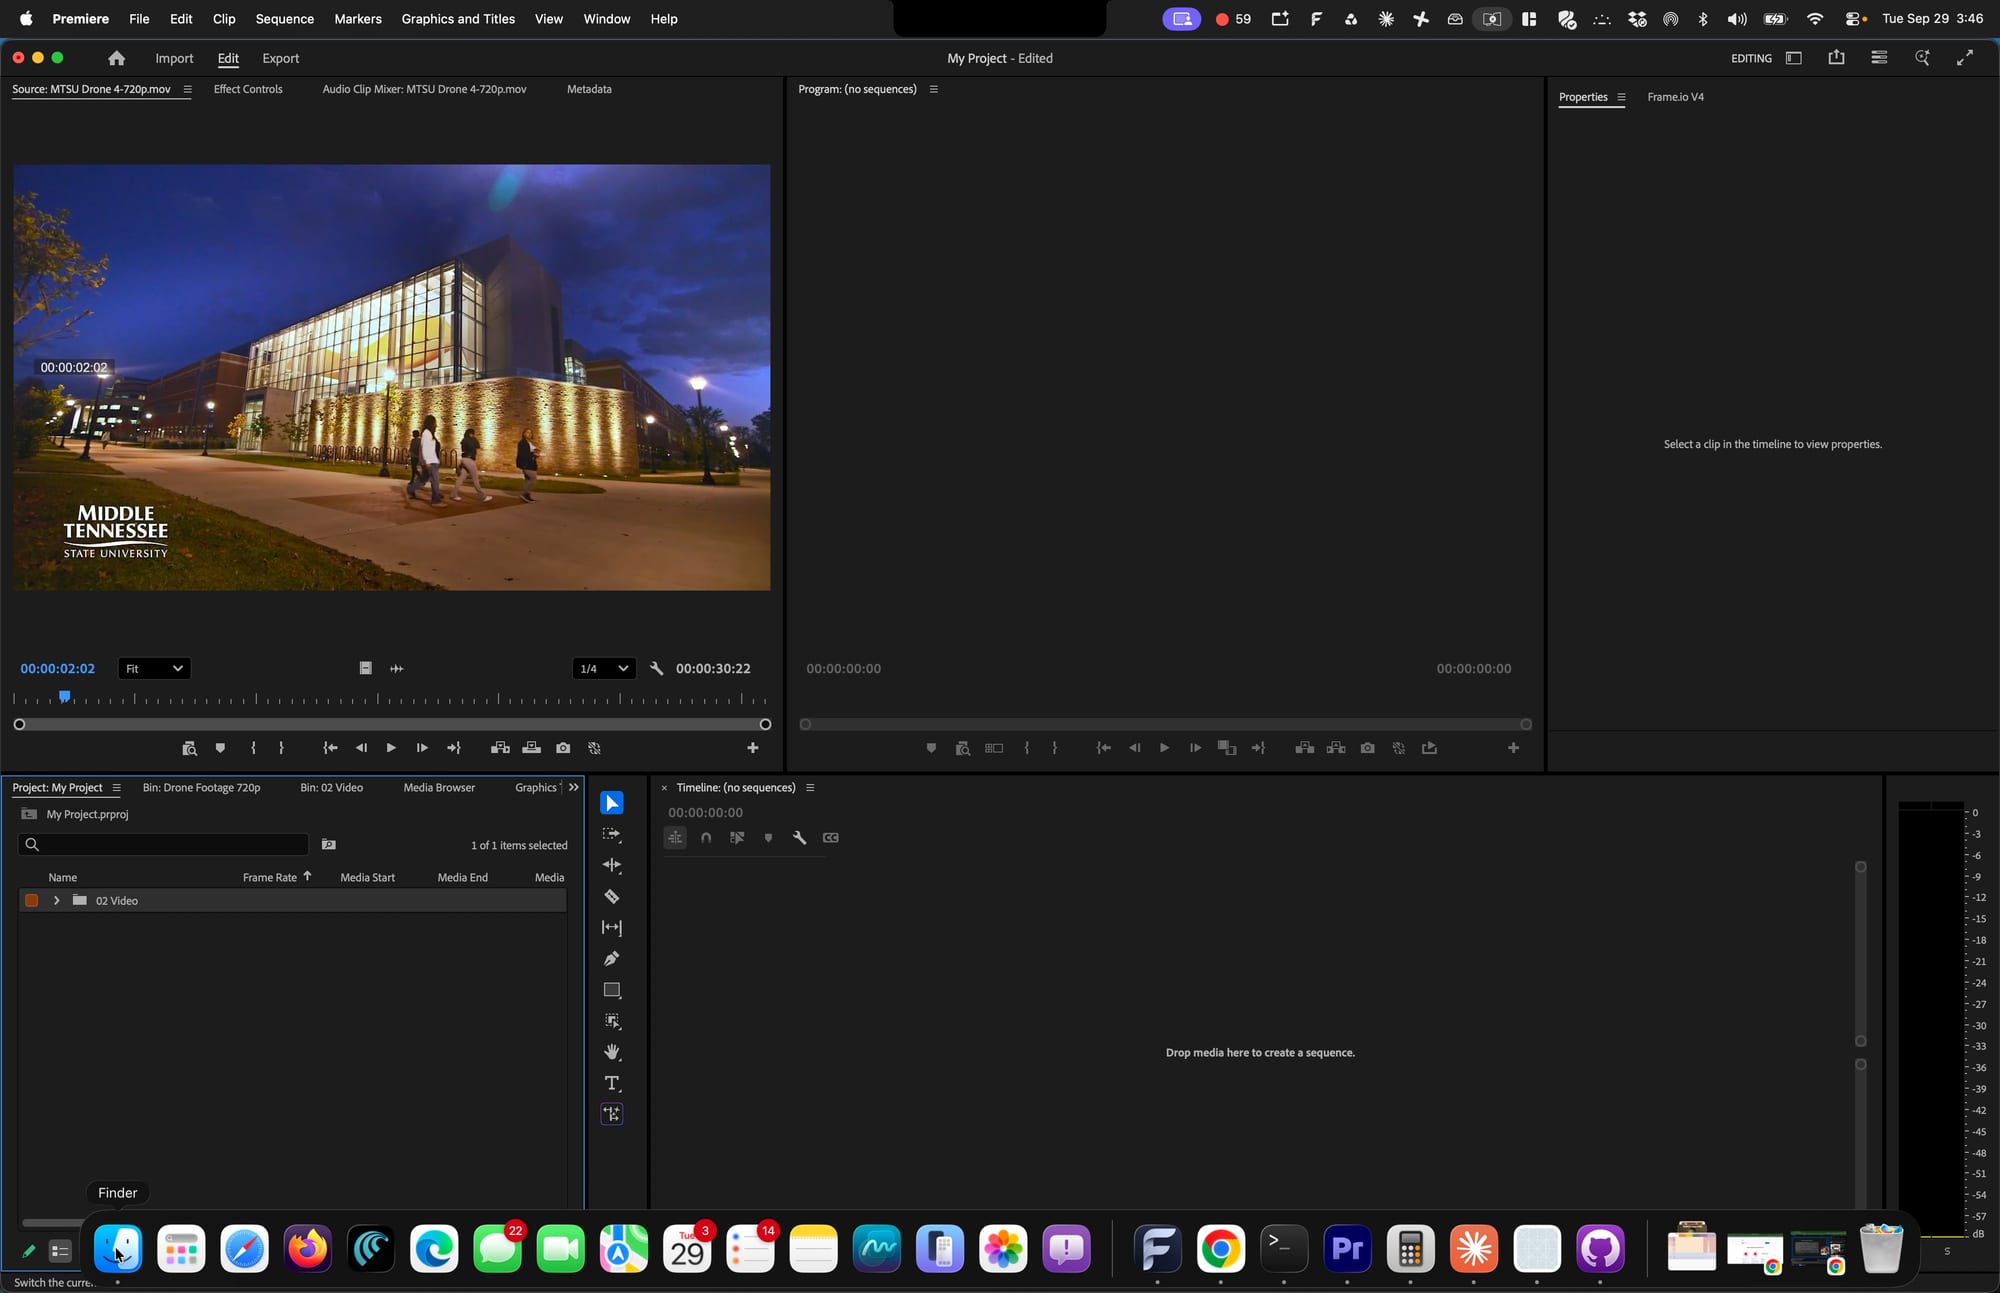Click the Source monitor zoom scroll bar
This screenshot has height=1293, width=2000.
click(392, 724)
